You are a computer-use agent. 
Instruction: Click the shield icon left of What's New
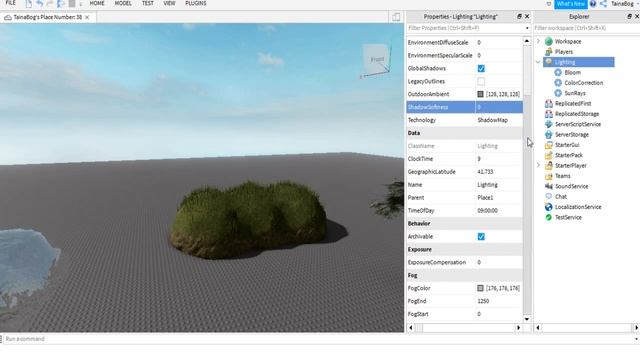[x=549, y=4]
